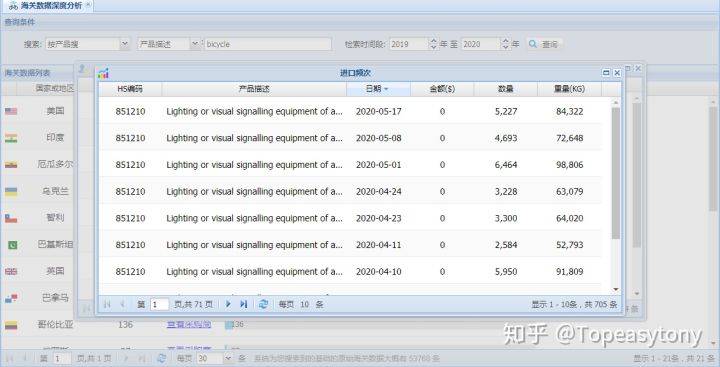Open the page size dropdown showing 30
Image resolution: width=720 pixels, height=367 pixels.
tap(228, 358)
